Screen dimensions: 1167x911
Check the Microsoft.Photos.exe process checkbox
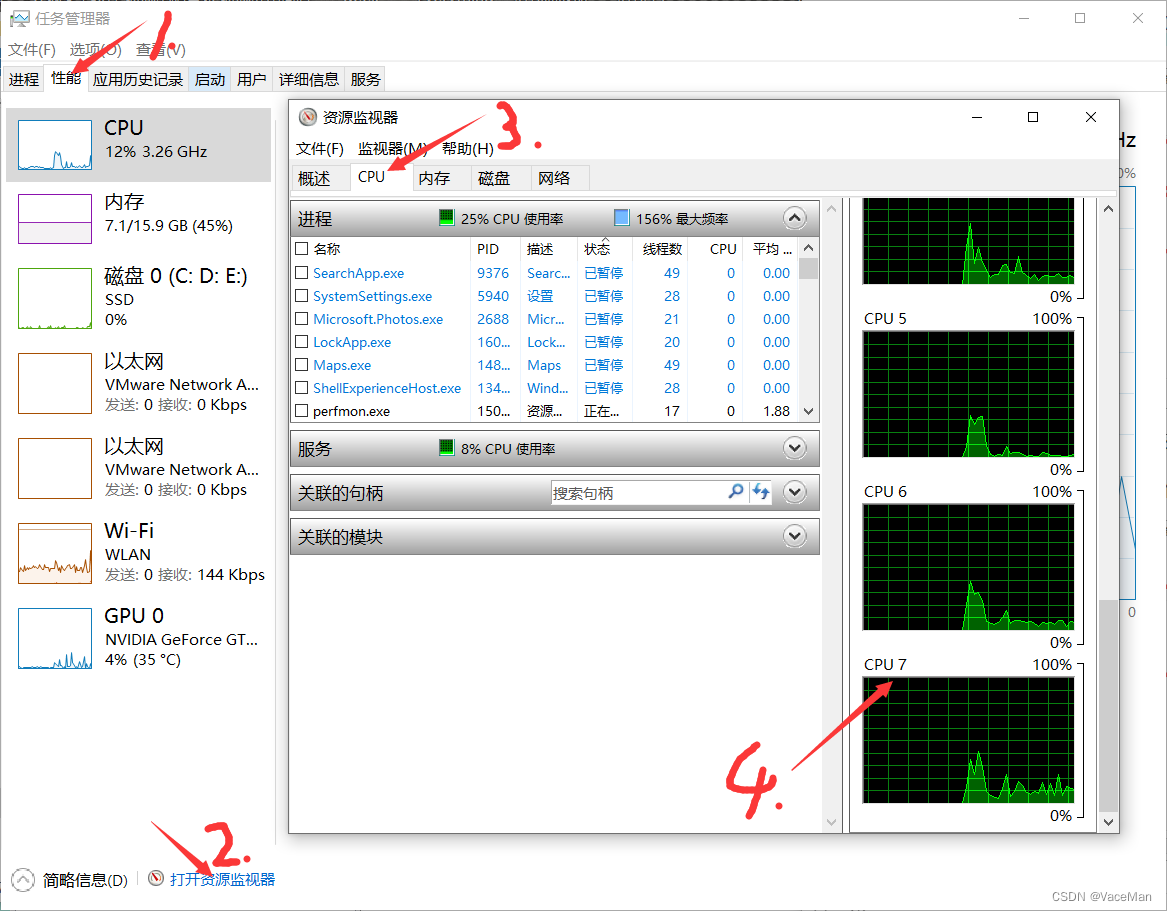click(x=301, y=319)
